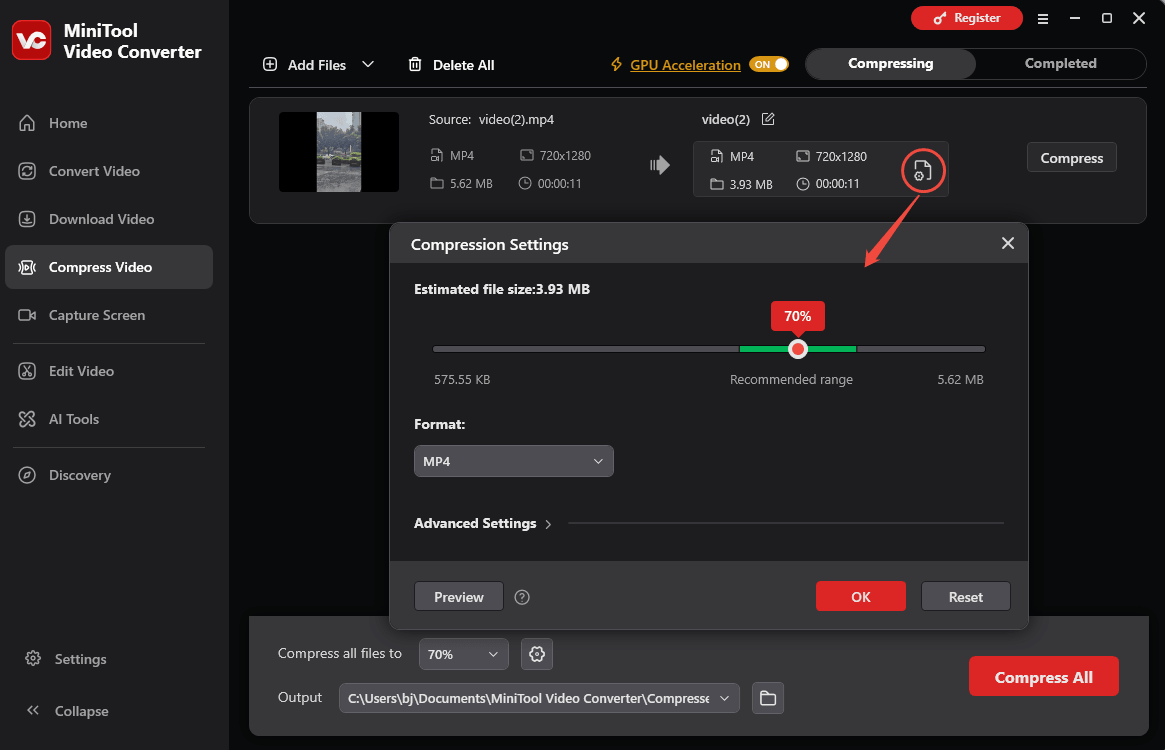
Task: Open the hamburger menu in title bar
Action: (x=1042, y=19)
